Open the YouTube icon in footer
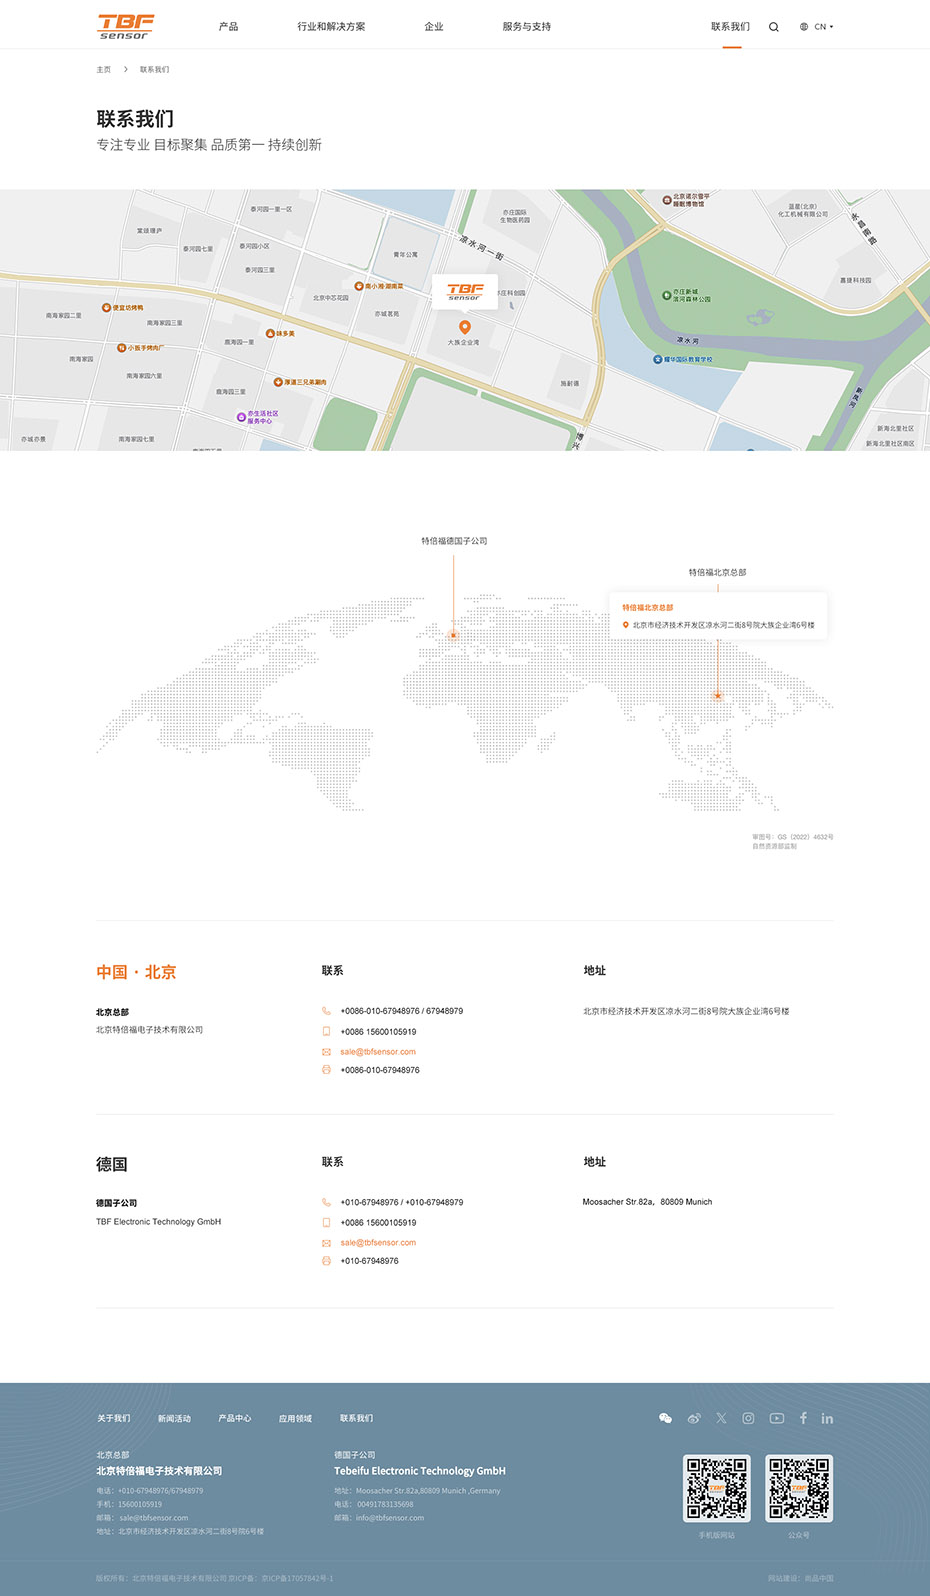Image resolution: width=930 pixels, height=1596 pixels. (776, 1418)
